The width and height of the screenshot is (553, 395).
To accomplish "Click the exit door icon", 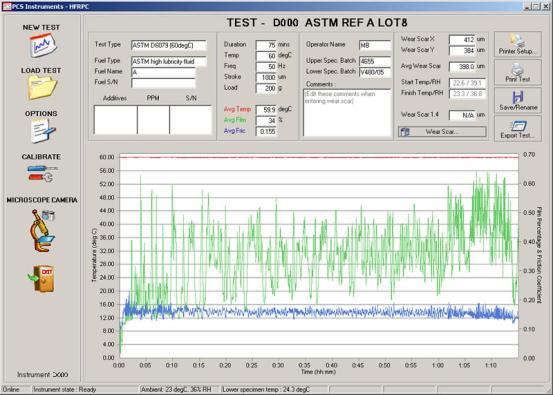I will point(41,279).
